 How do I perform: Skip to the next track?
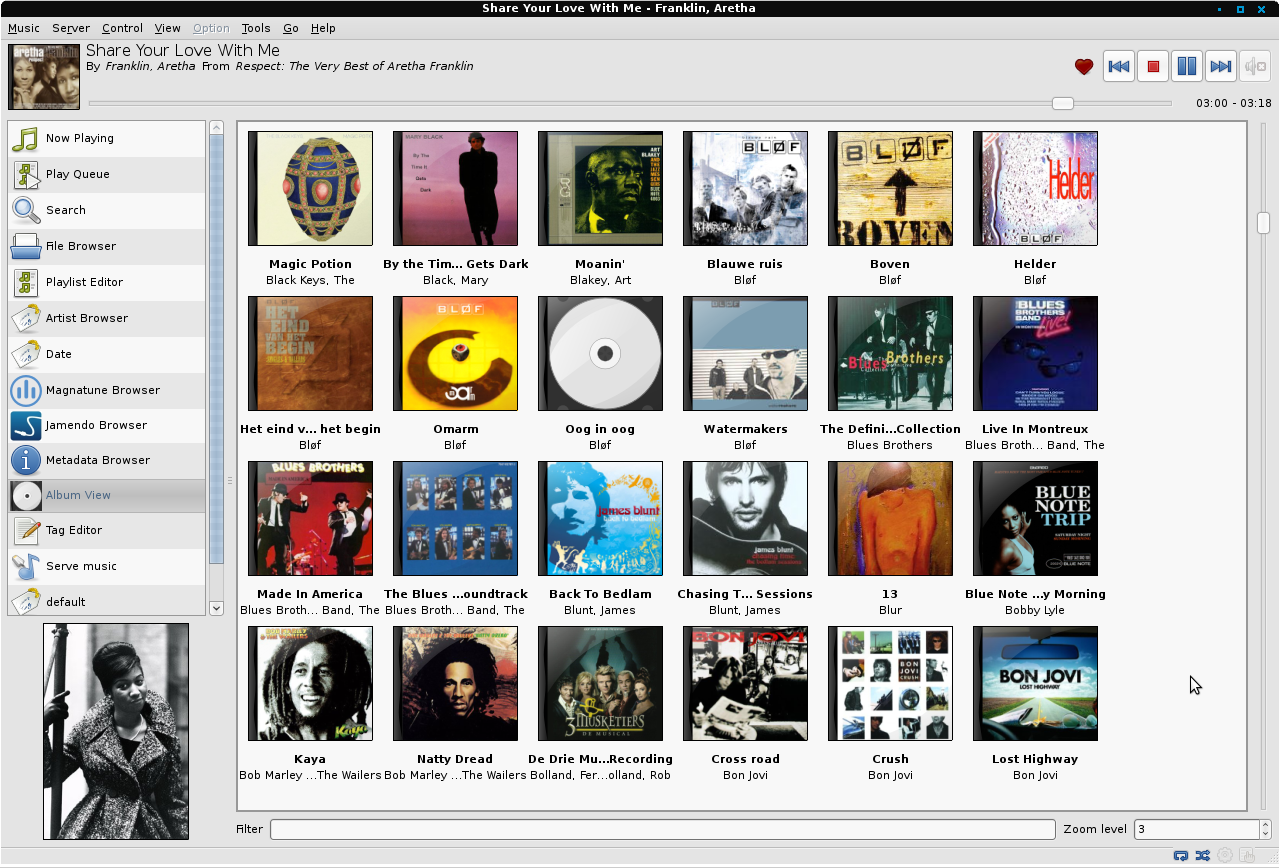(1221, 67)
